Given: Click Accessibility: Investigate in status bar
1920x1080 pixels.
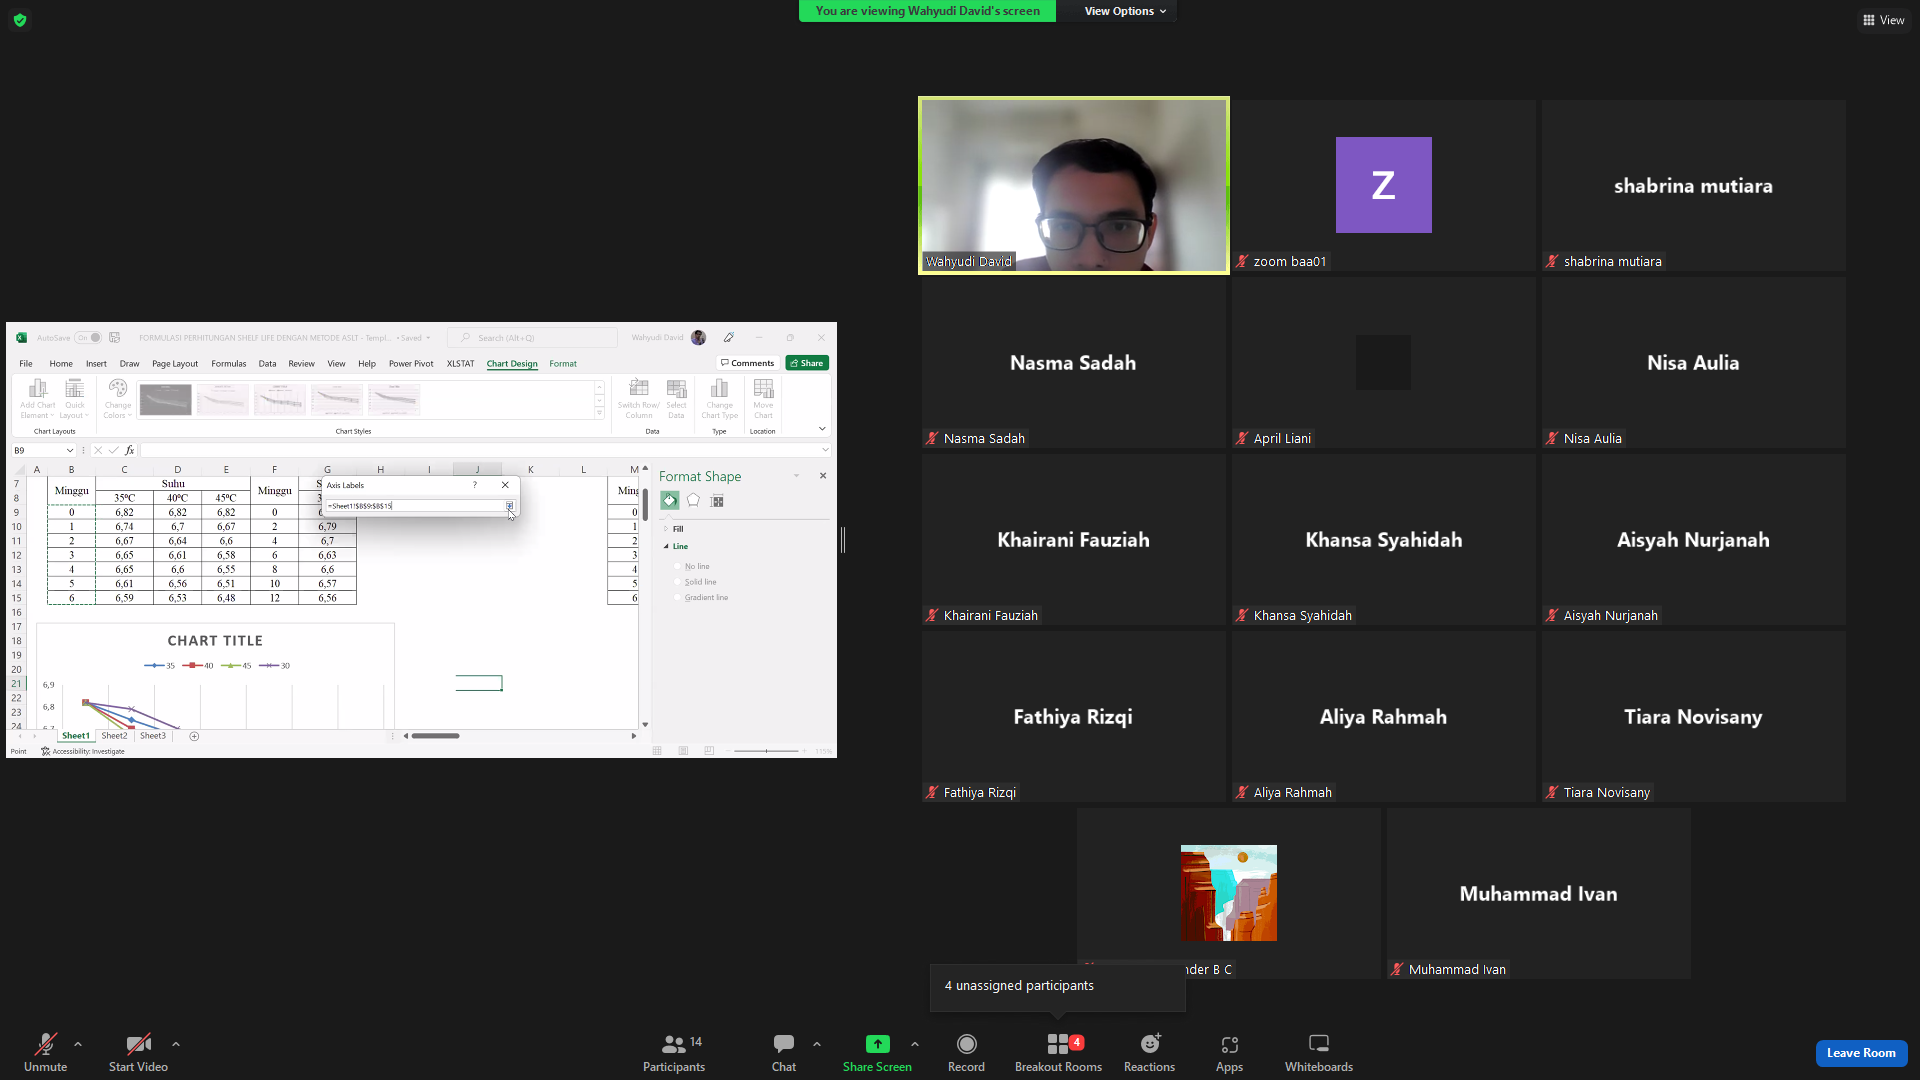Looking at the screenshot, I should tap(83, 751).
